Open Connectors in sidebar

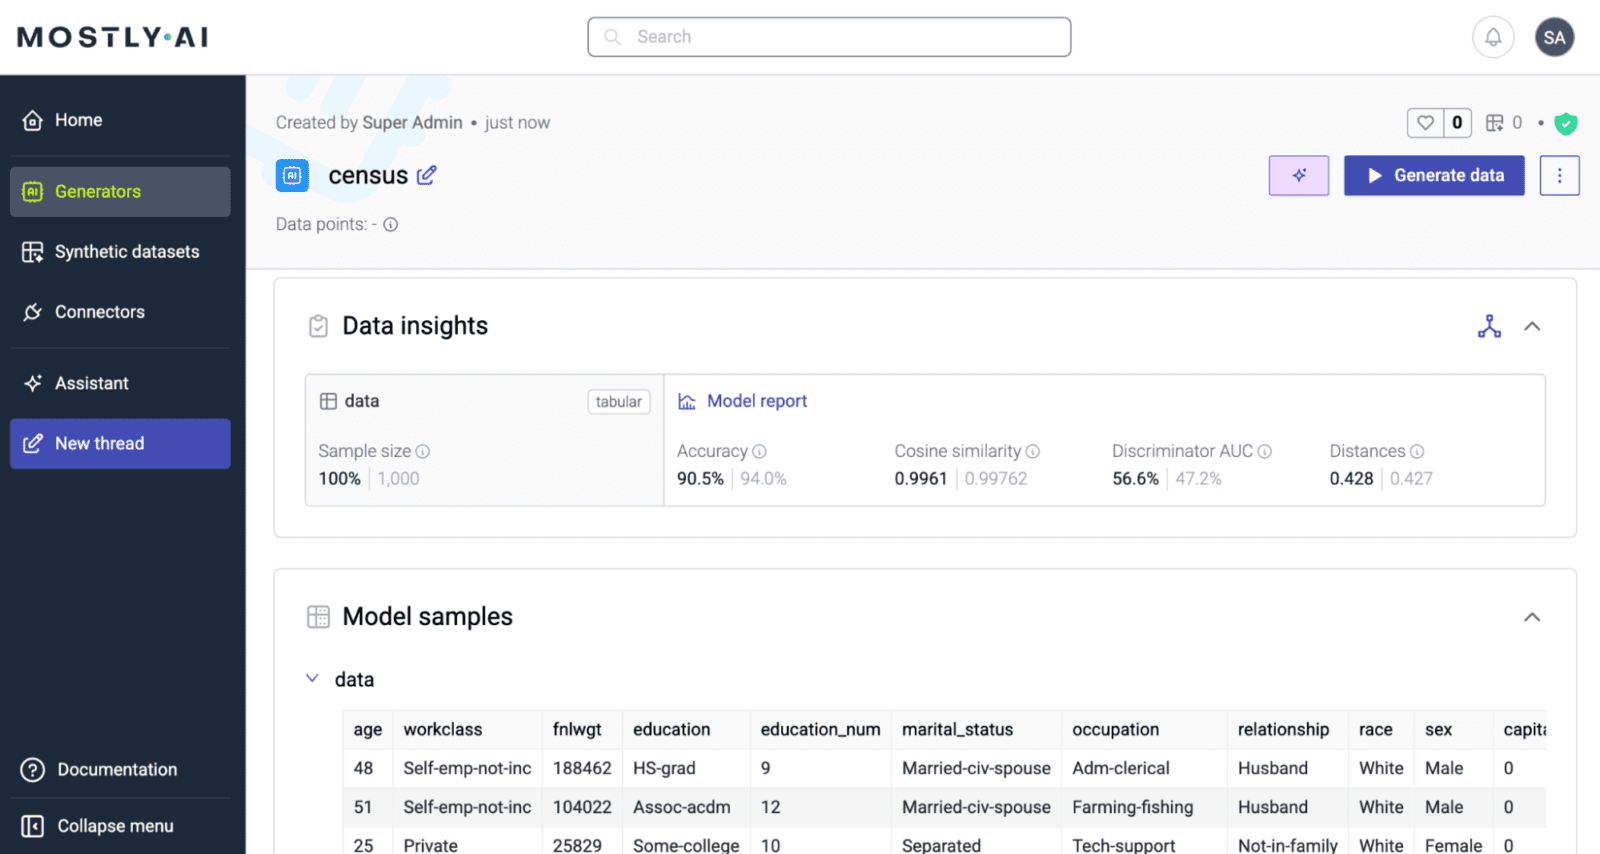[120, 312]
